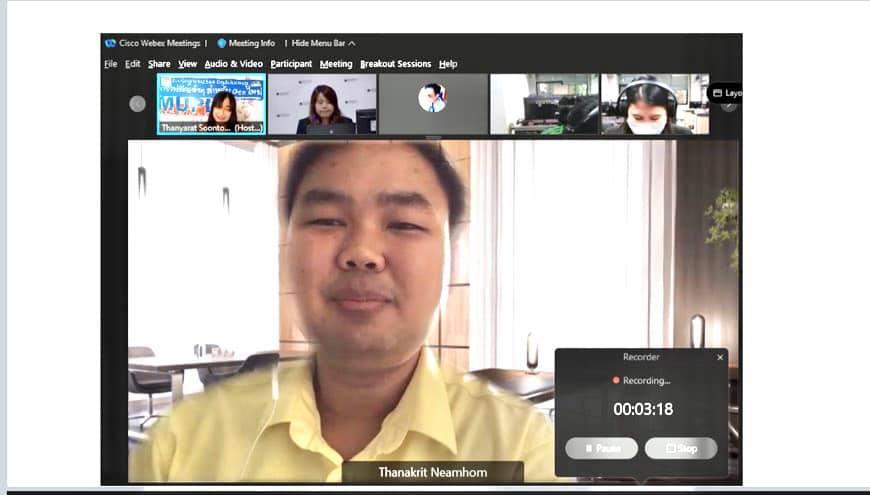870x495 pixels.
Task: Pause the recording
Action: tap(601, 448)
